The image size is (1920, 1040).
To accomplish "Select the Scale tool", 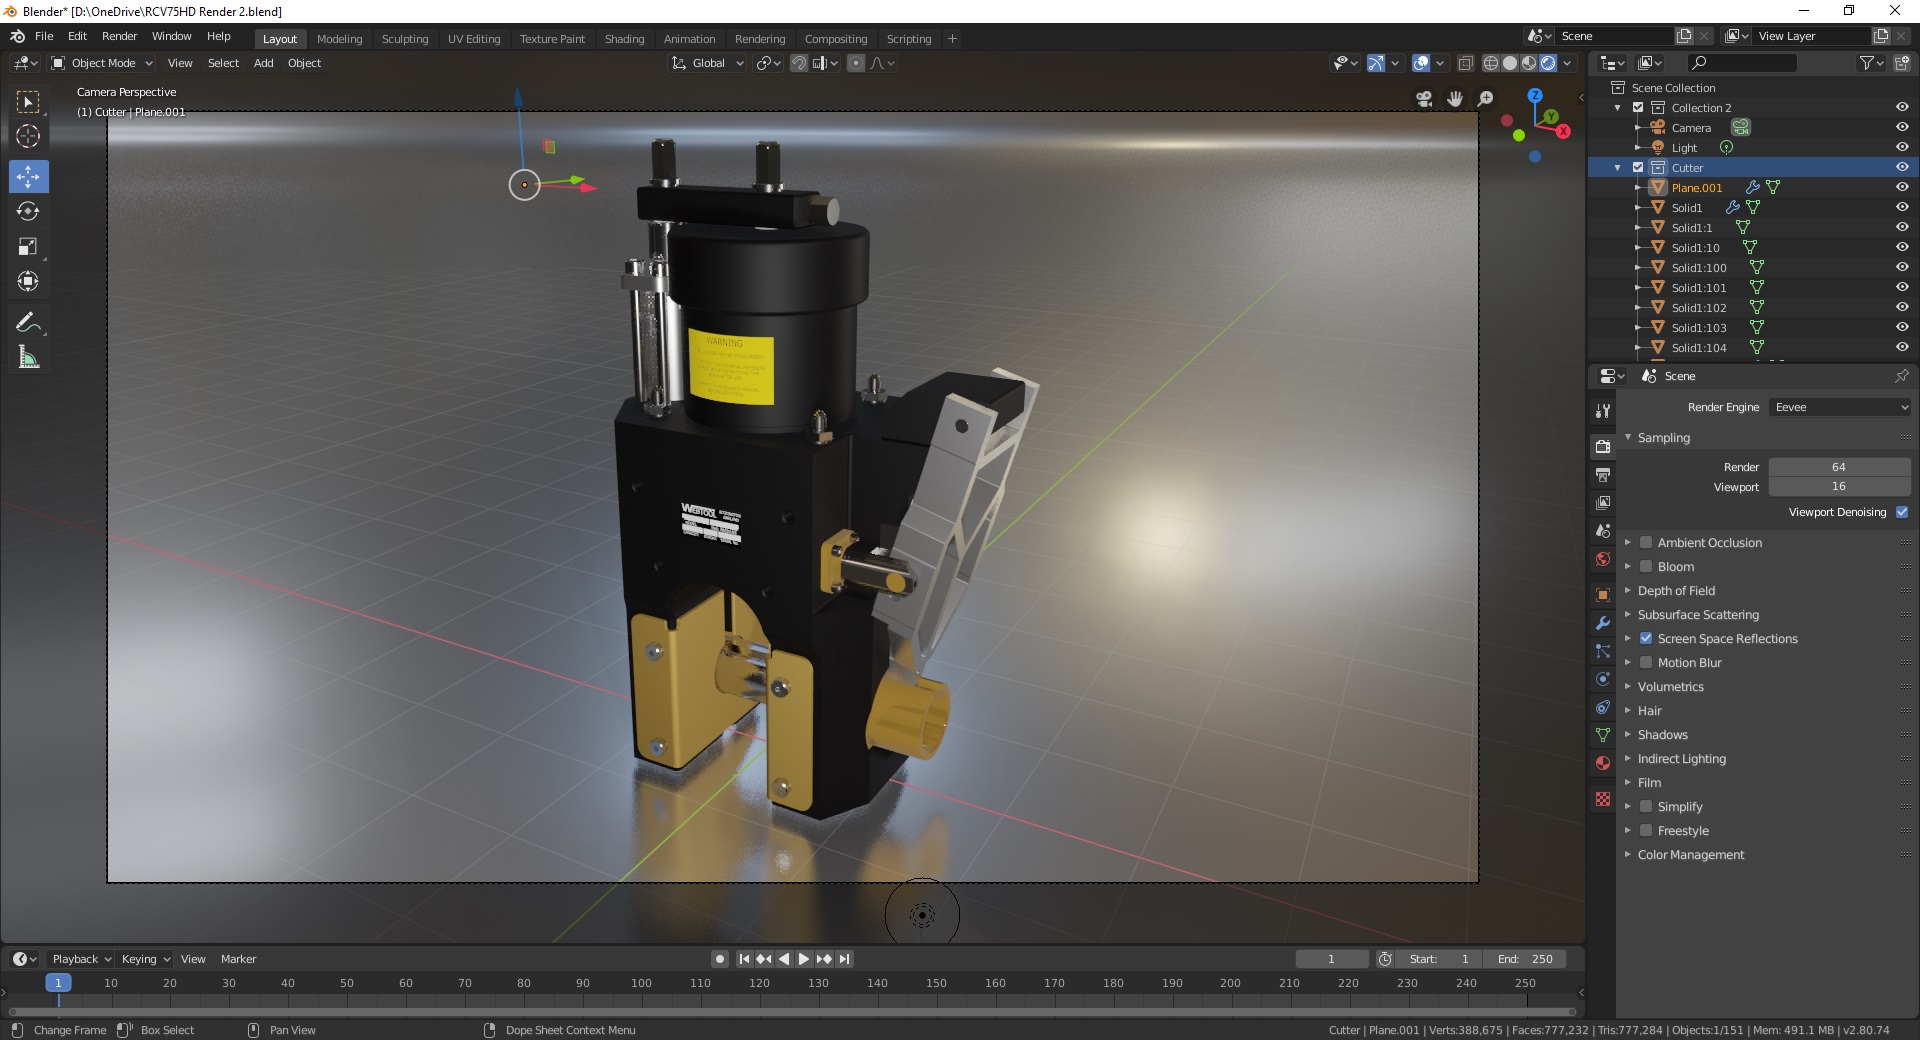I will tap(28, 247).
